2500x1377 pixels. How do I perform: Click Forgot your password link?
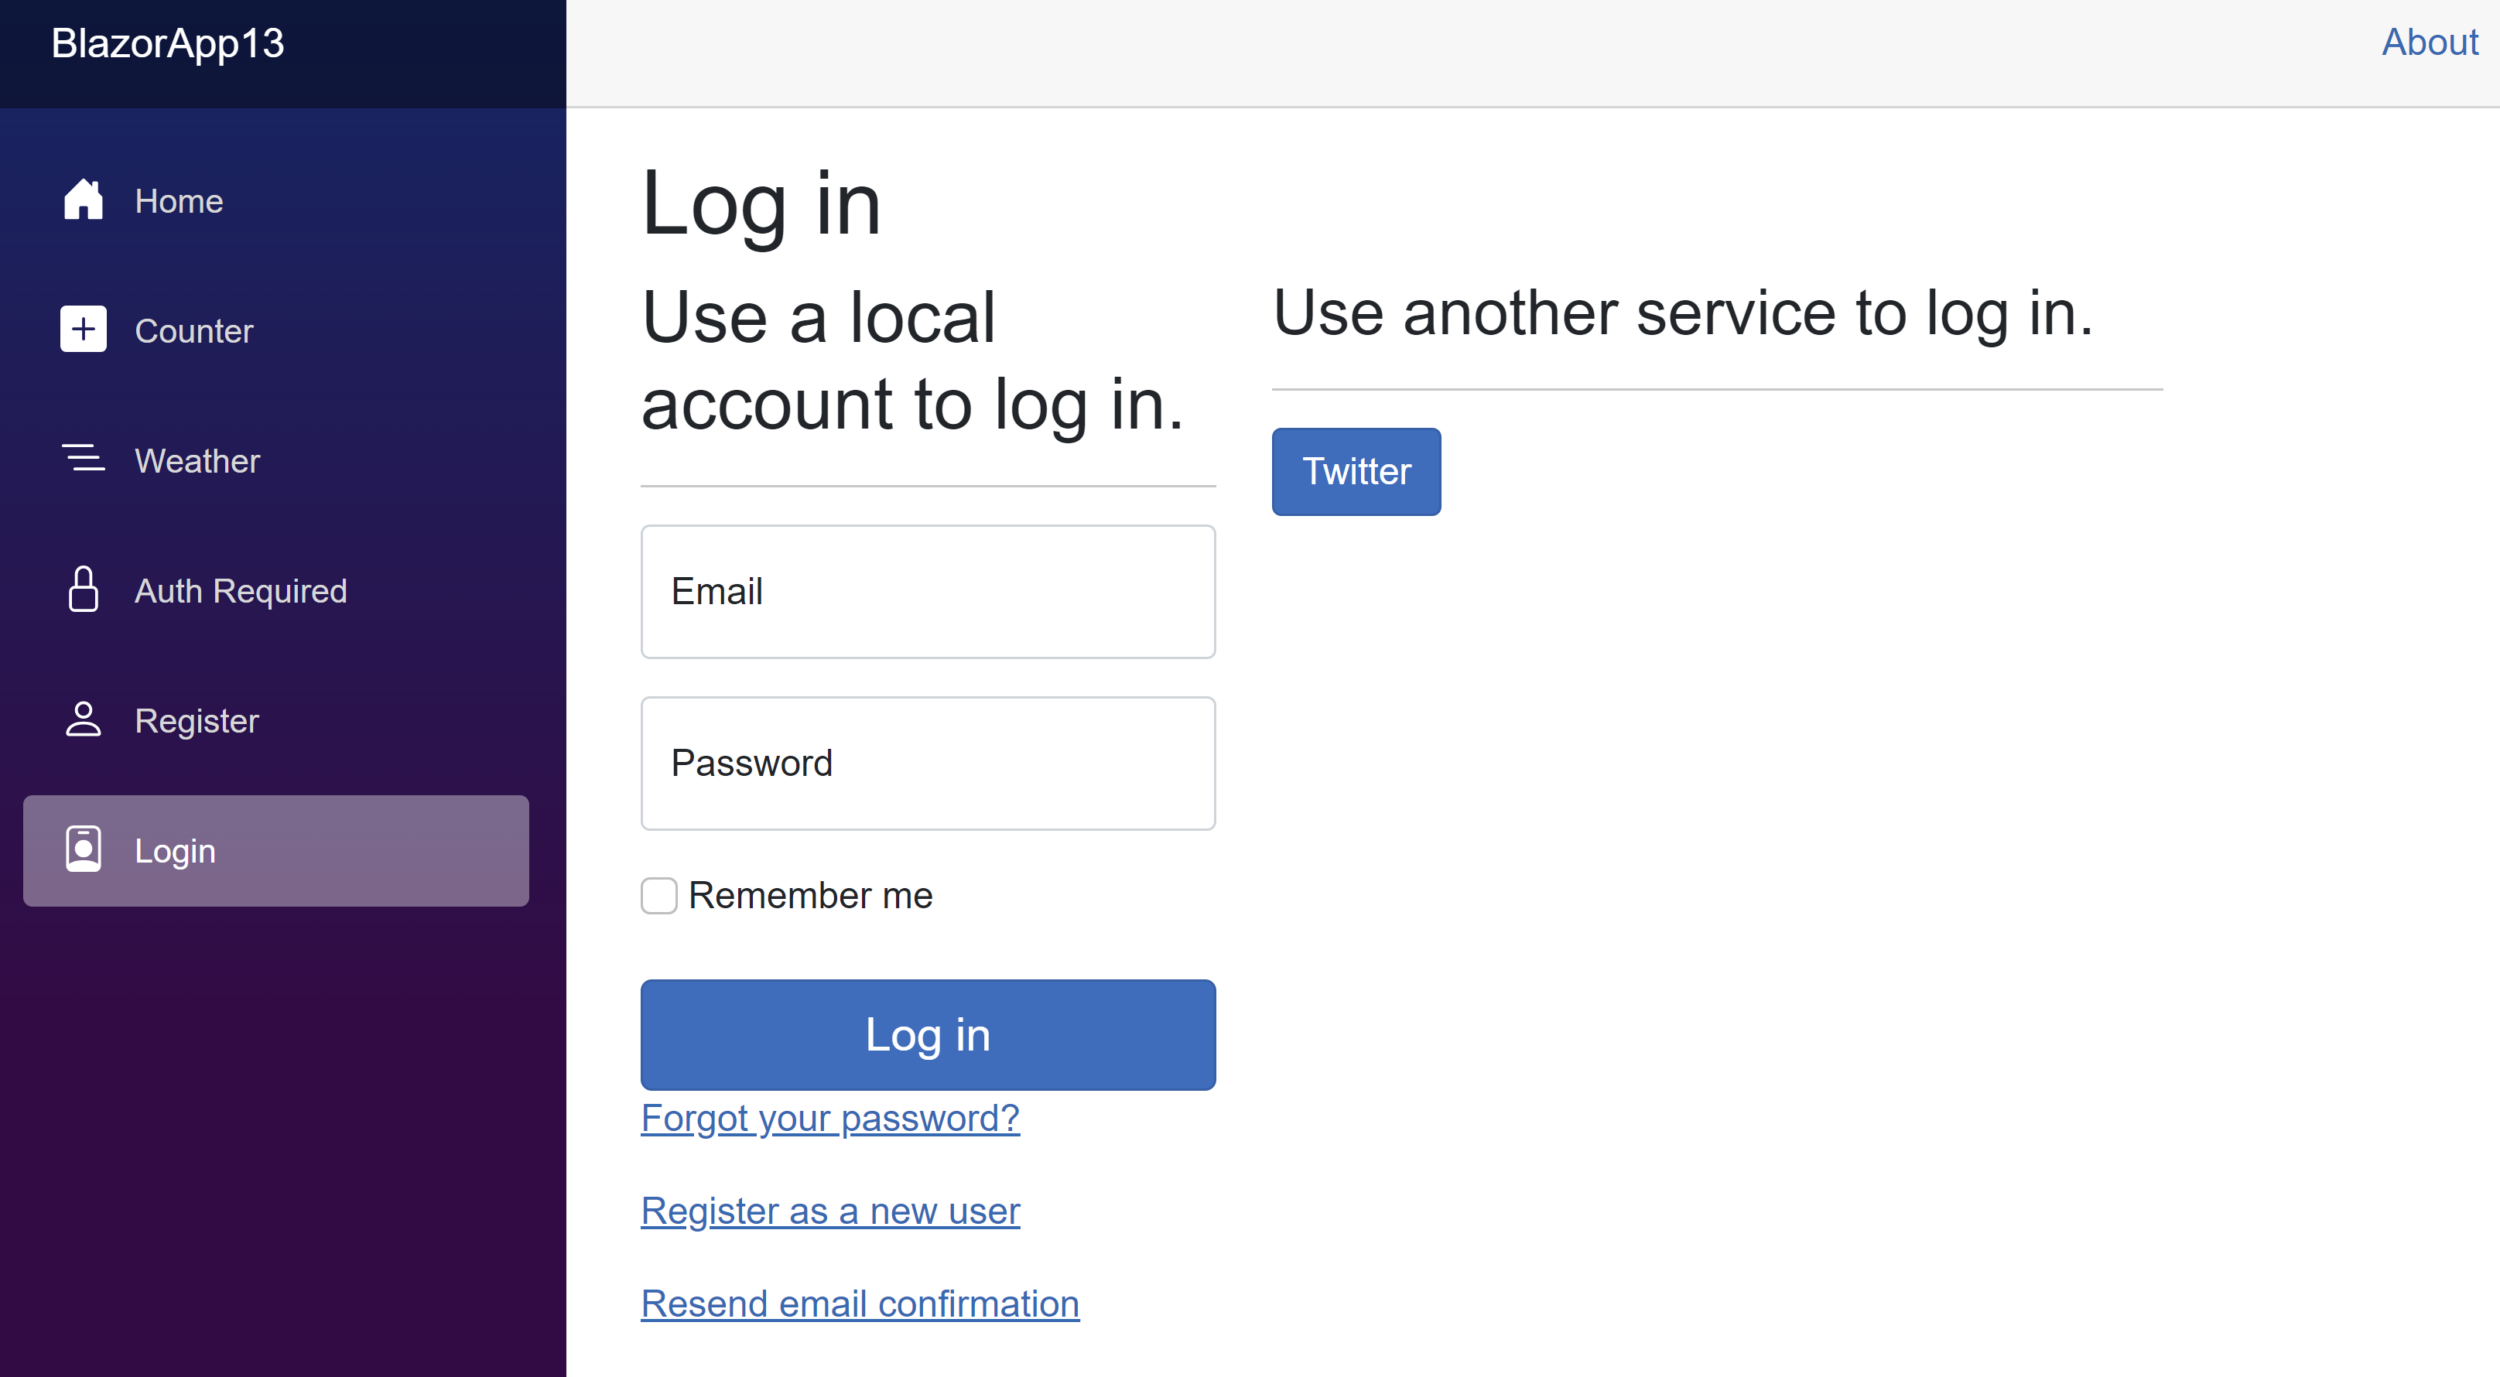[x=830, y=1118]
